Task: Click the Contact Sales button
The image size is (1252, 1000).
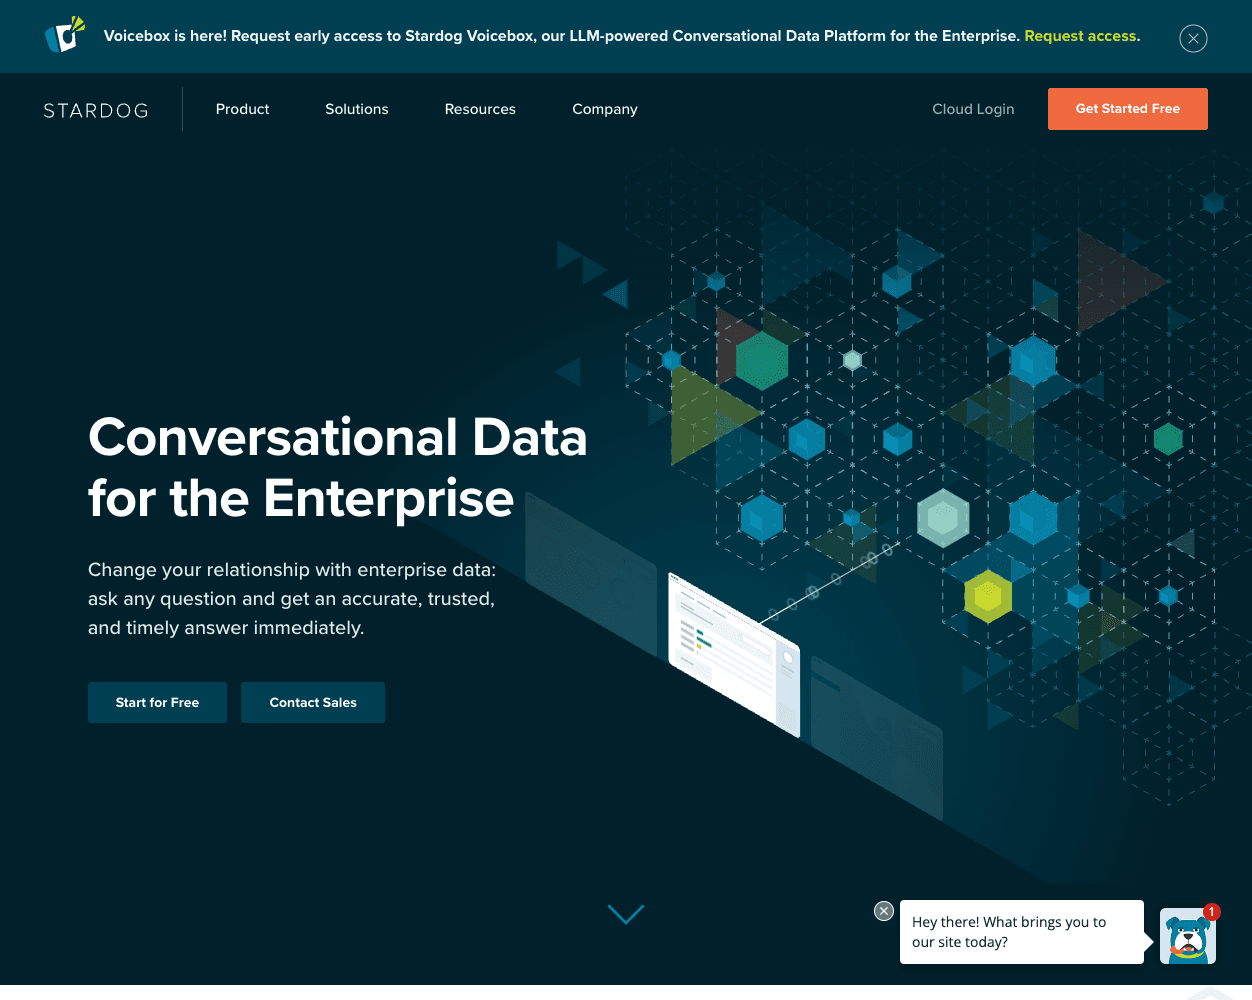Action: (x=313, y=702)
